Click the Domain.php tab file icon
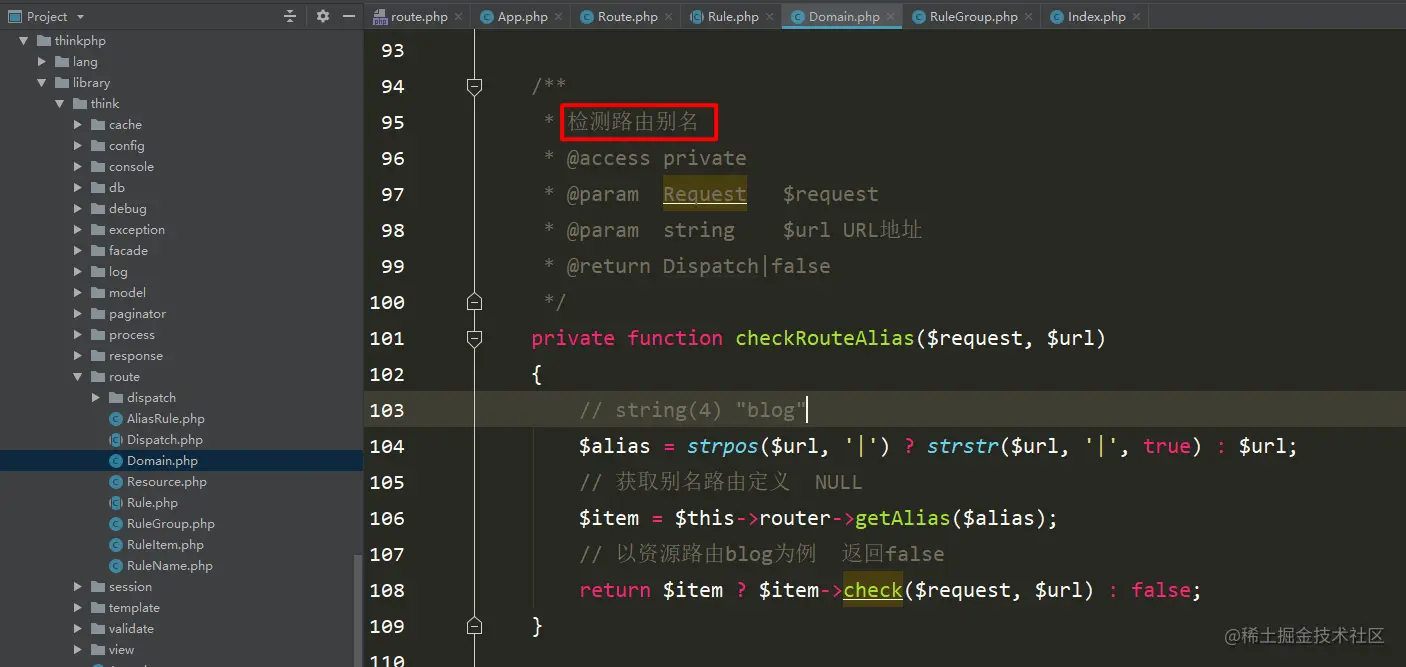The width and height of the screenshot is (1406, 667). (x=797, y=17)
